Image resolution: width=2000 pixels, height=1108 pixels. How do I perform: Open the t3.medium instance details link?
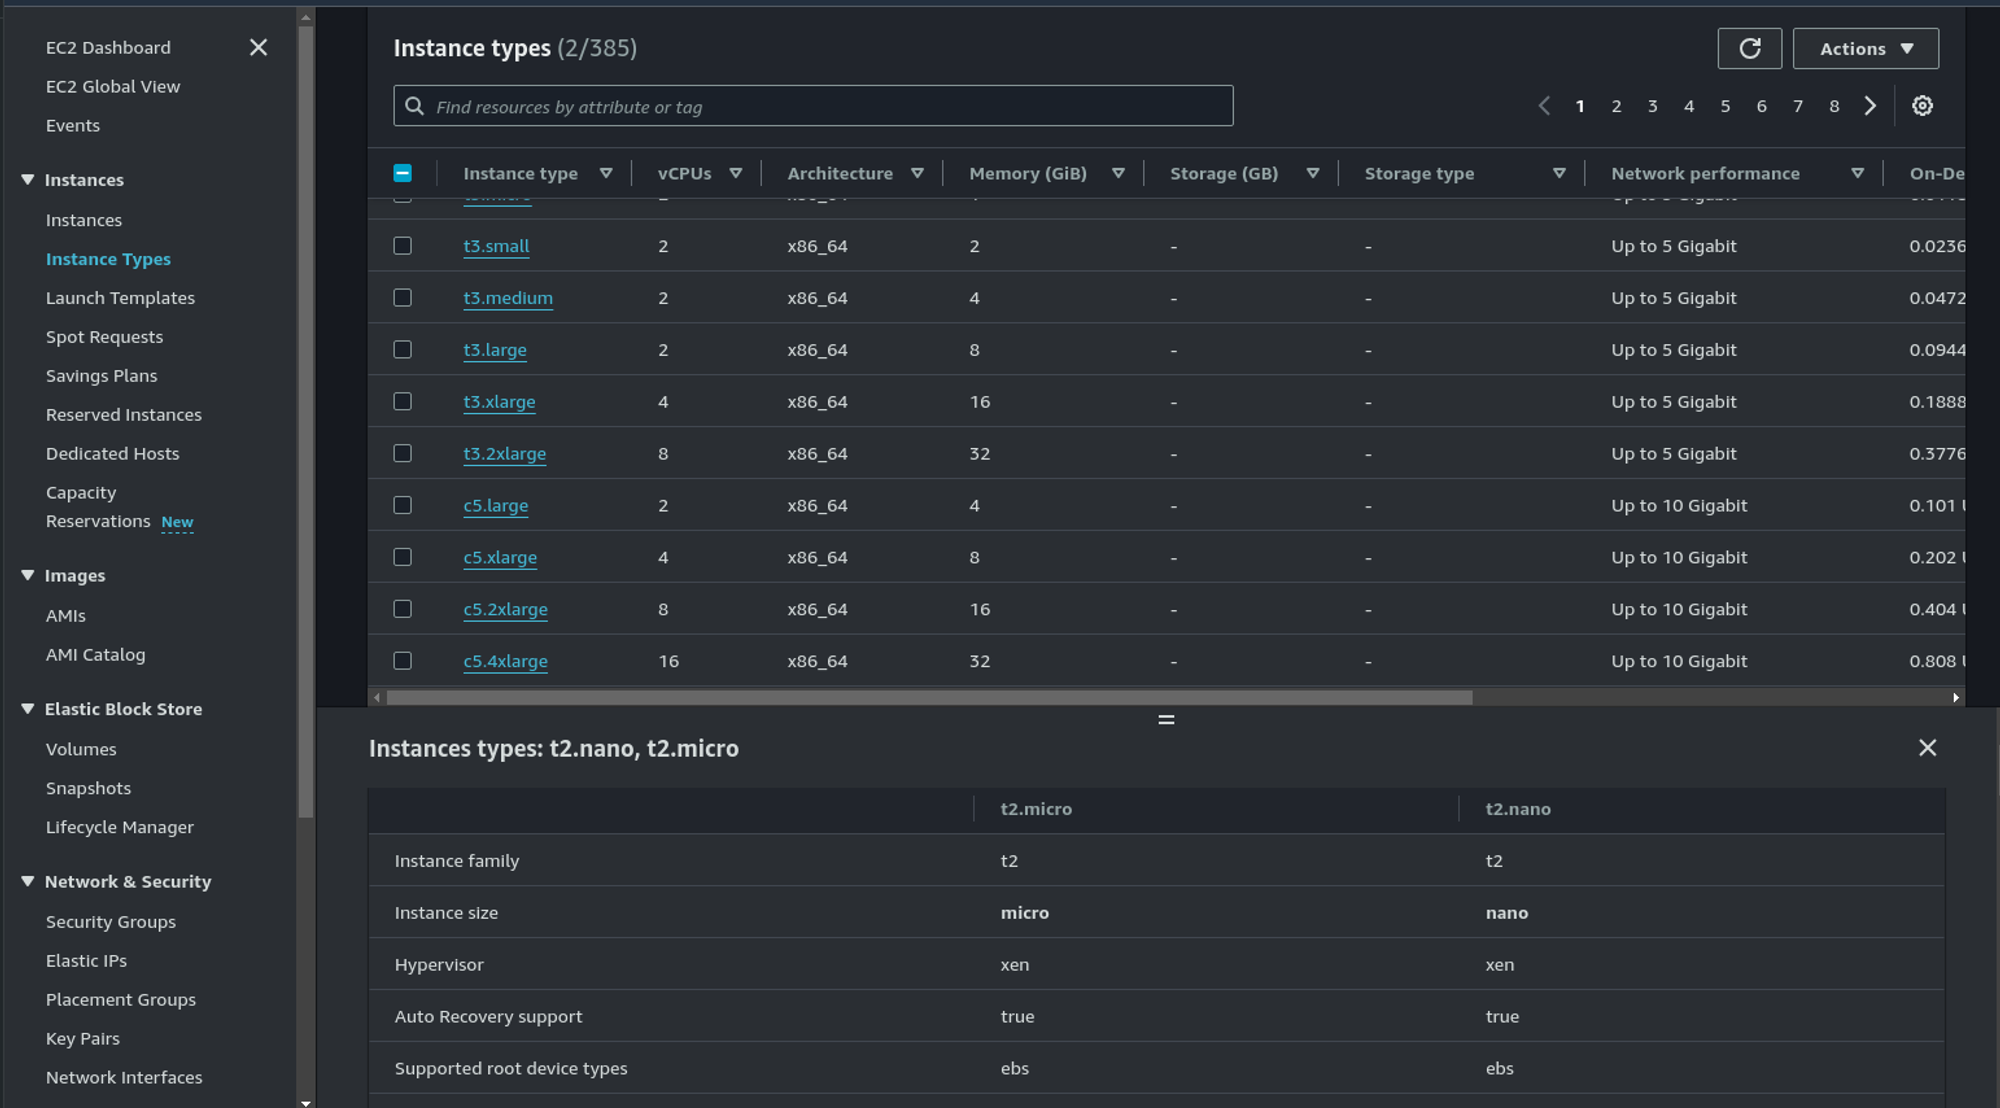508,297
